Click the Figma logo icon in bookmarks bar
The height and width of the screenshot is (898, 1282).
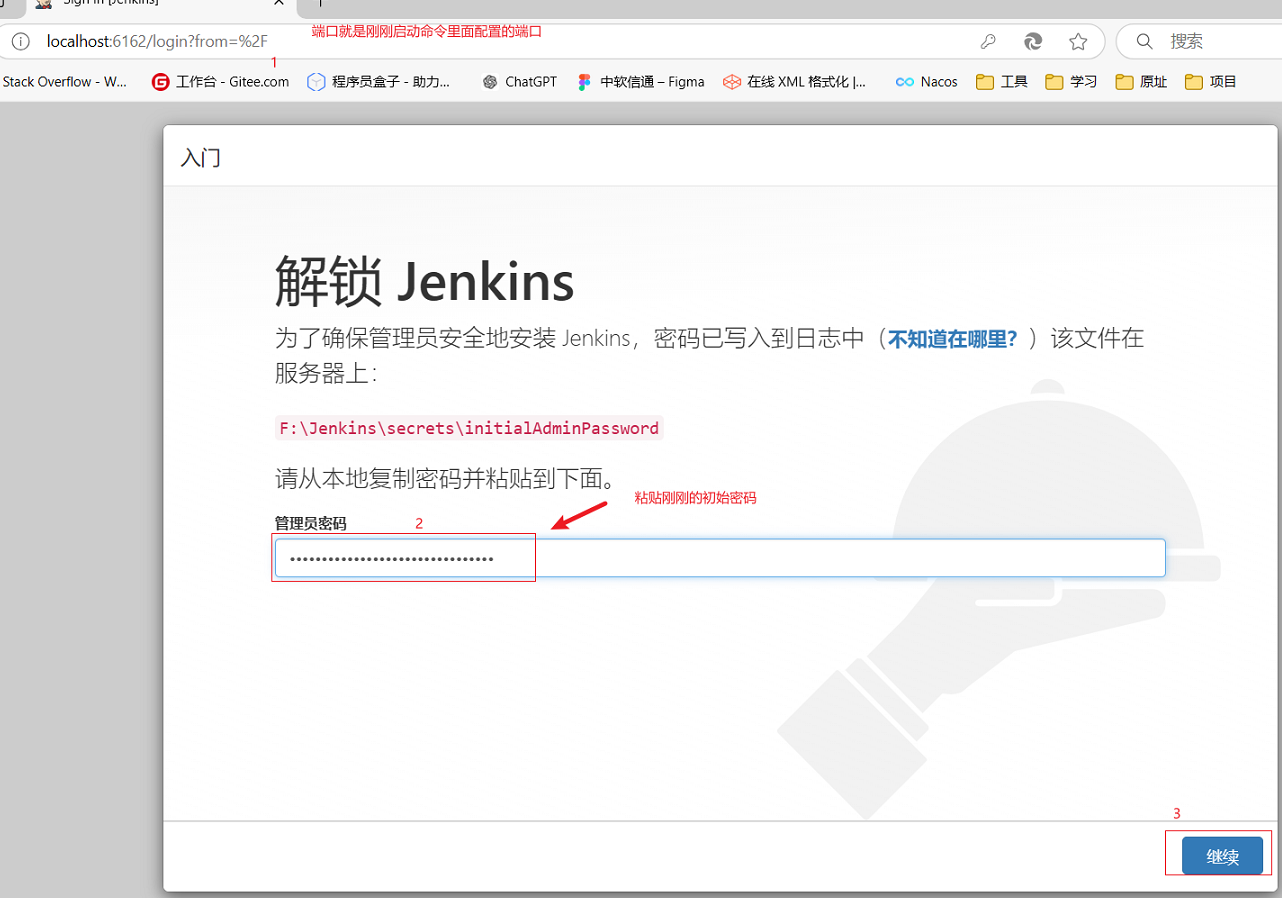[585, 82]
